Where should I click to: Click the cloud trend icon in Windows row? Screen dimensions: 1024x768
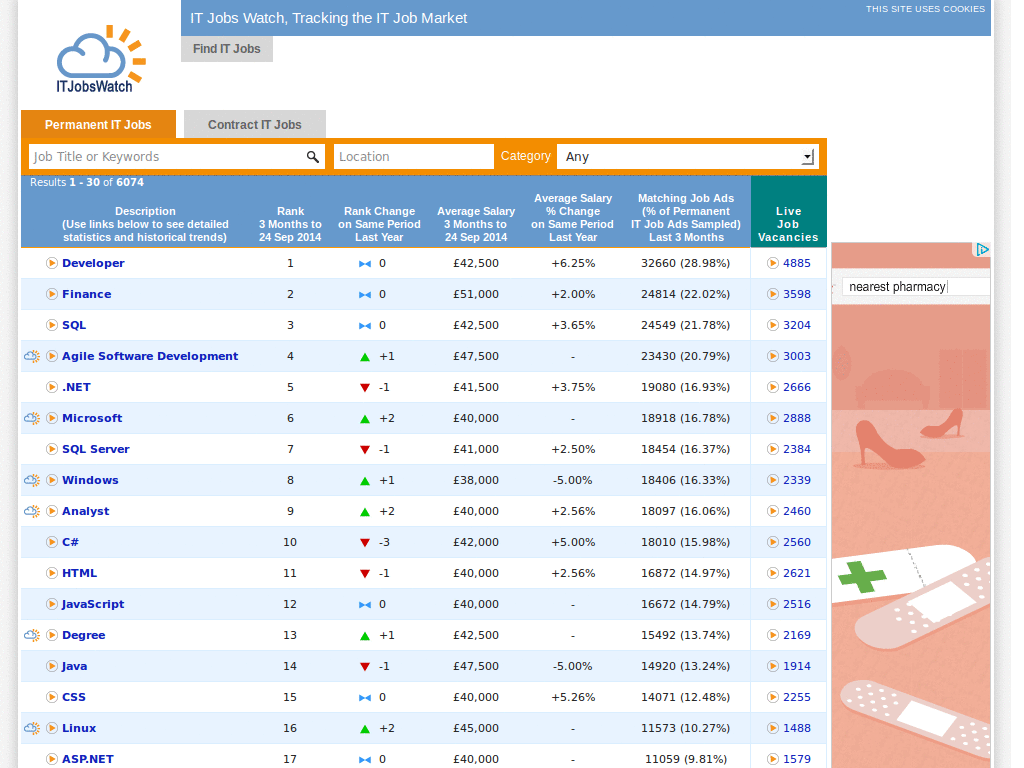point(32,480)
